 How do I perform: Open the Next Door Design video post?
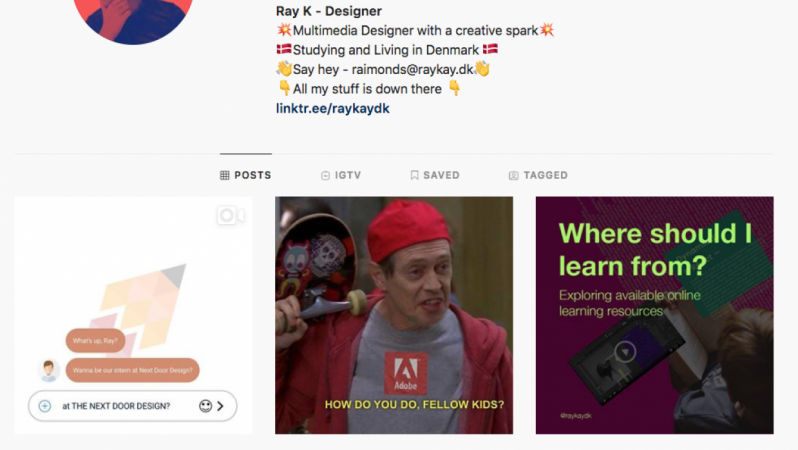pos(133,315)
